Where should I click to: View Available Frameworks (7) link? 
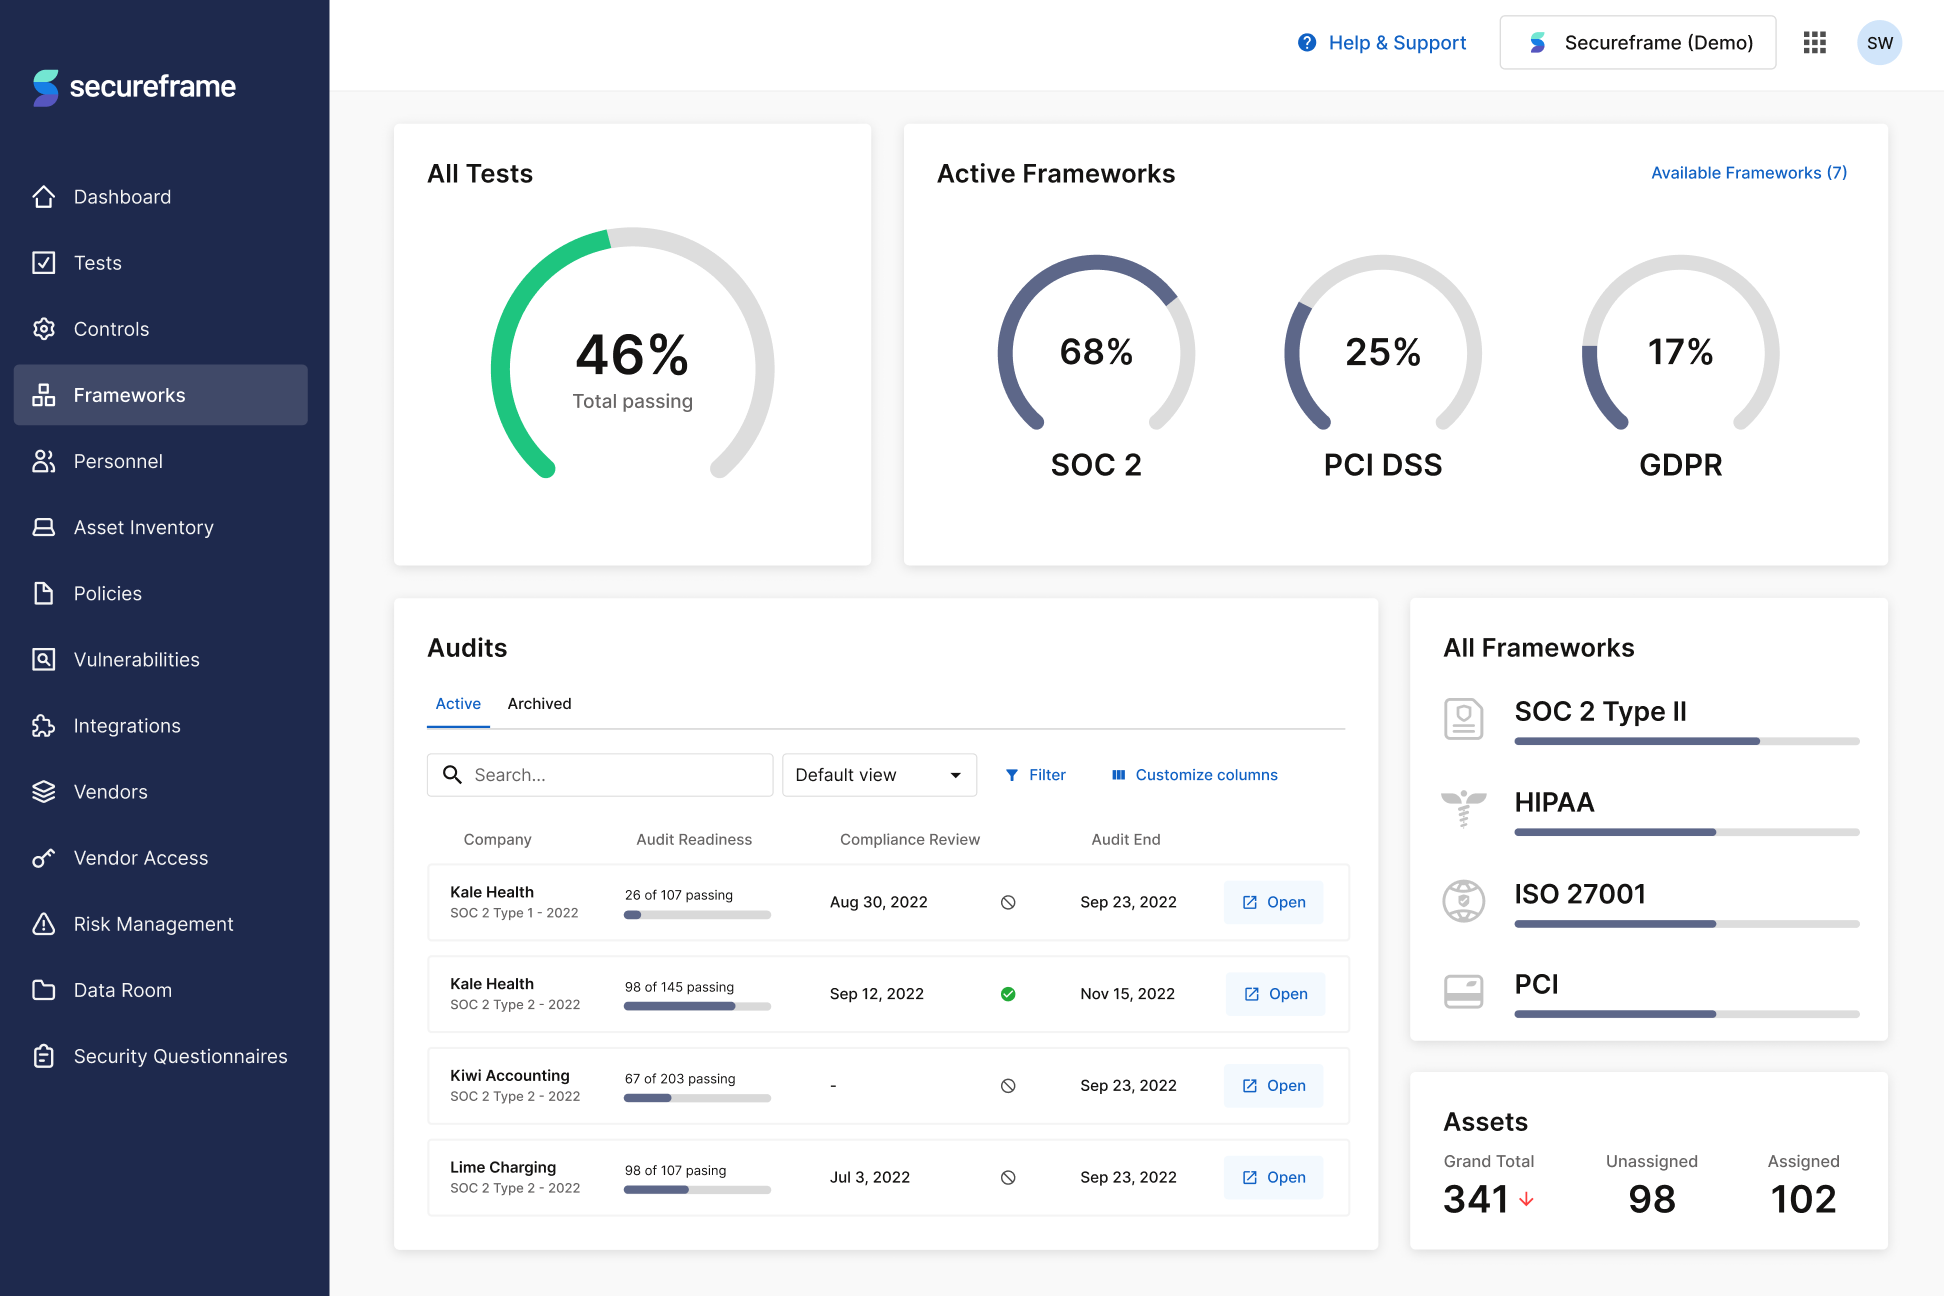[1749, 173]
